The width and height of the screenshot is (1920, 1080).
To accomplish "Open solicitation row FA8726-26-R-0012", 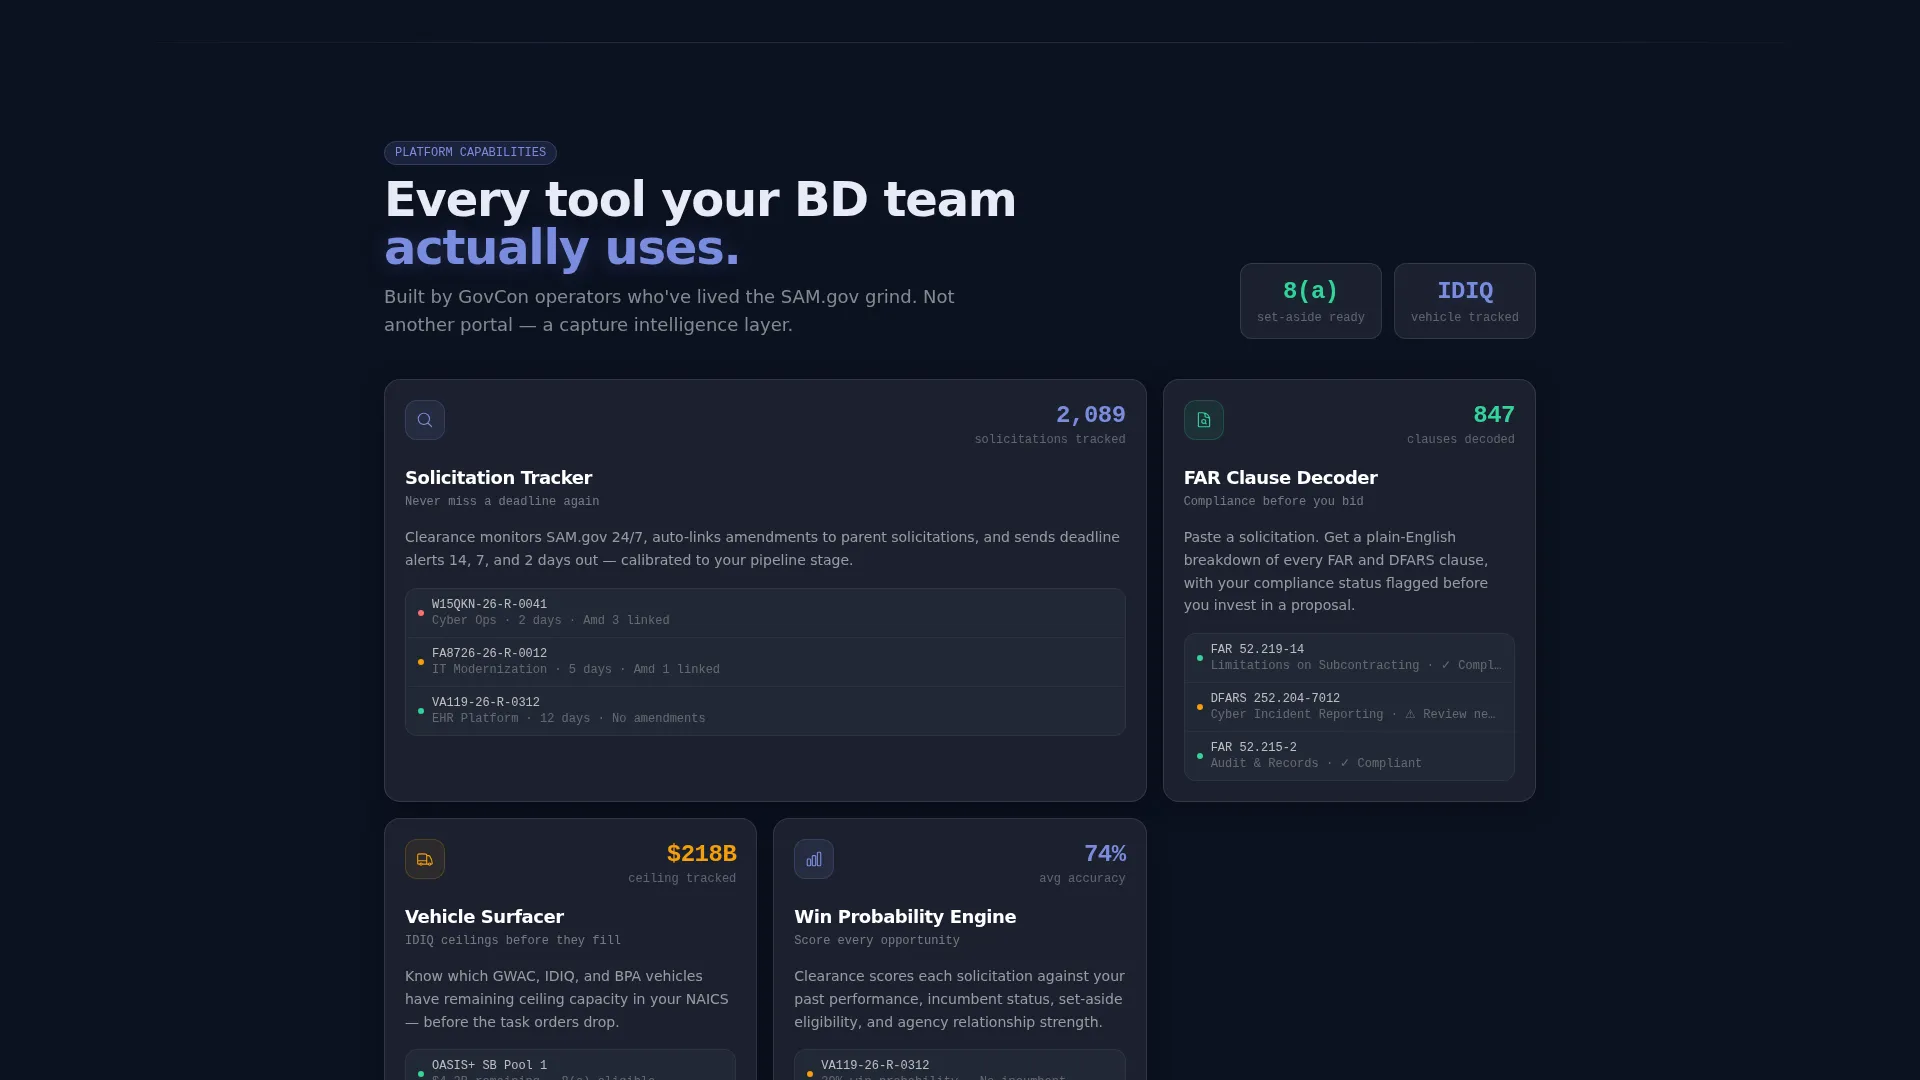I will click(765, 662).
